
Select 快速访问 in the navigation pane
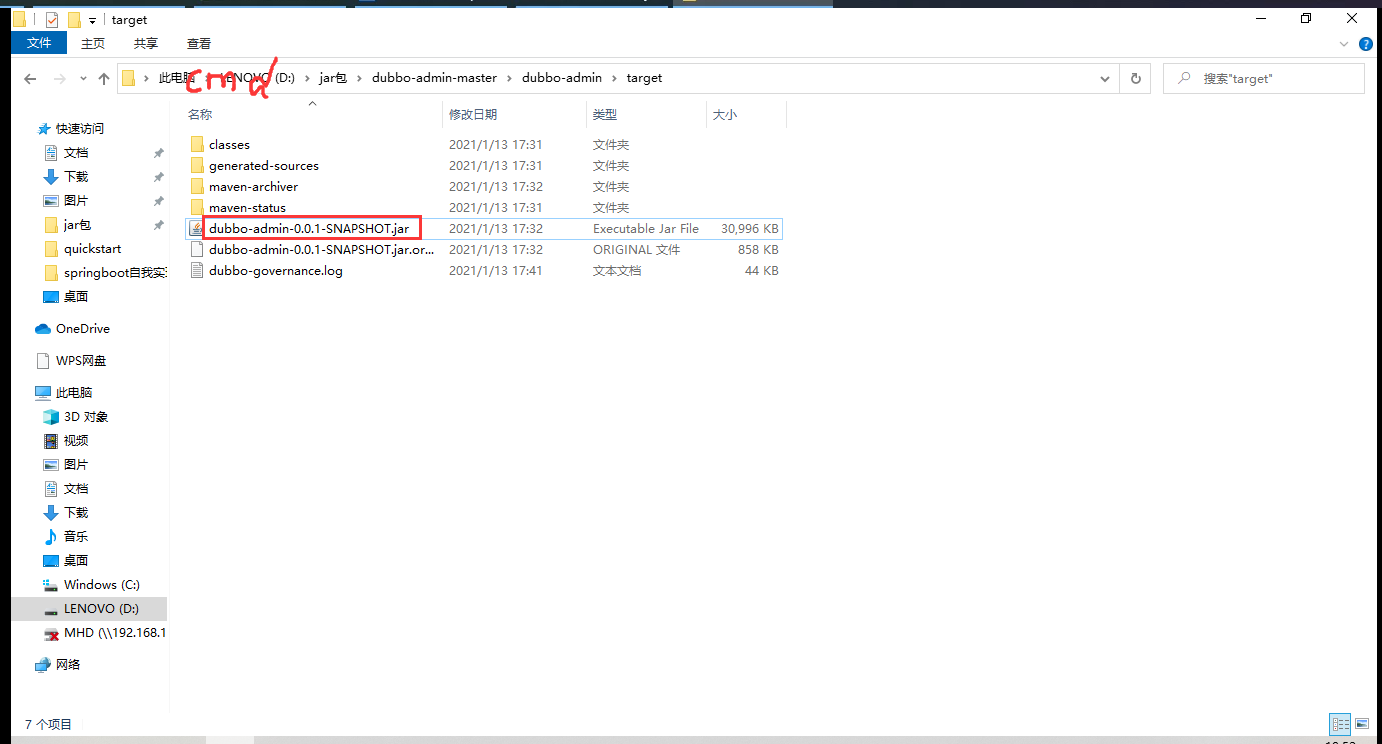pyautogui.click(x=79, y=129)
